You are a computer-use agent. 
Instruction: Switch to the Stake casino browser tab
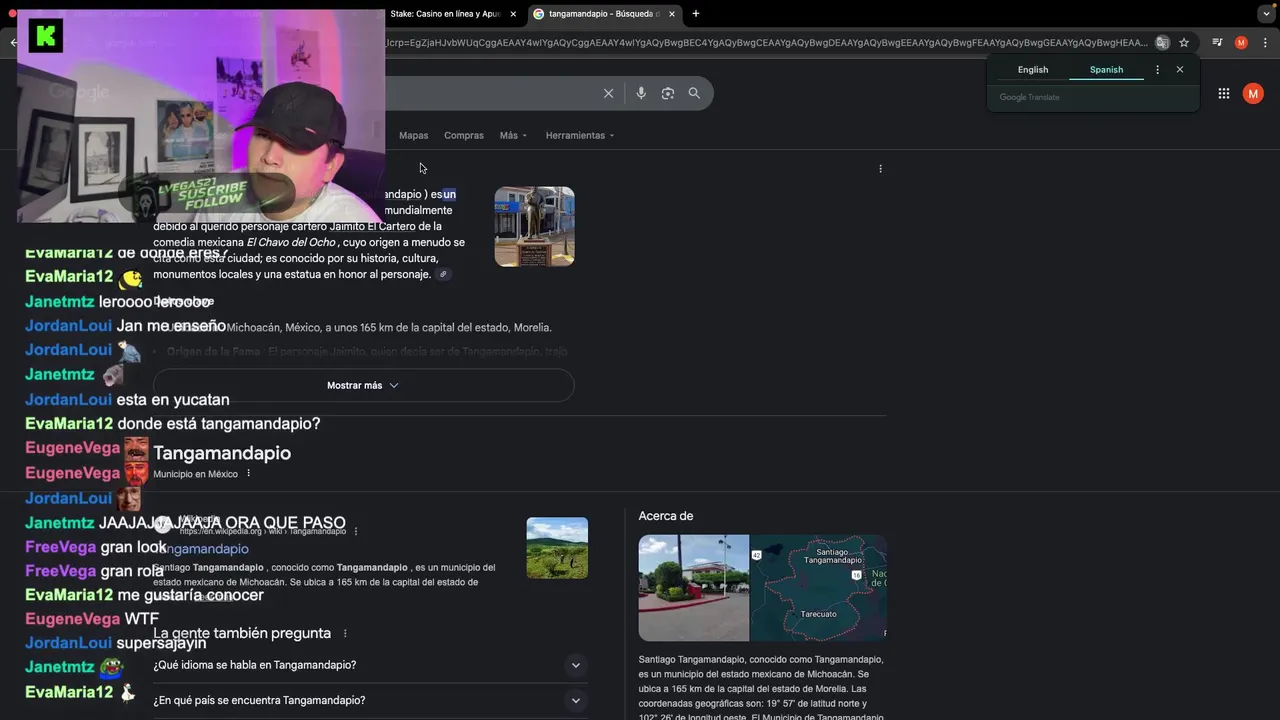446,14
